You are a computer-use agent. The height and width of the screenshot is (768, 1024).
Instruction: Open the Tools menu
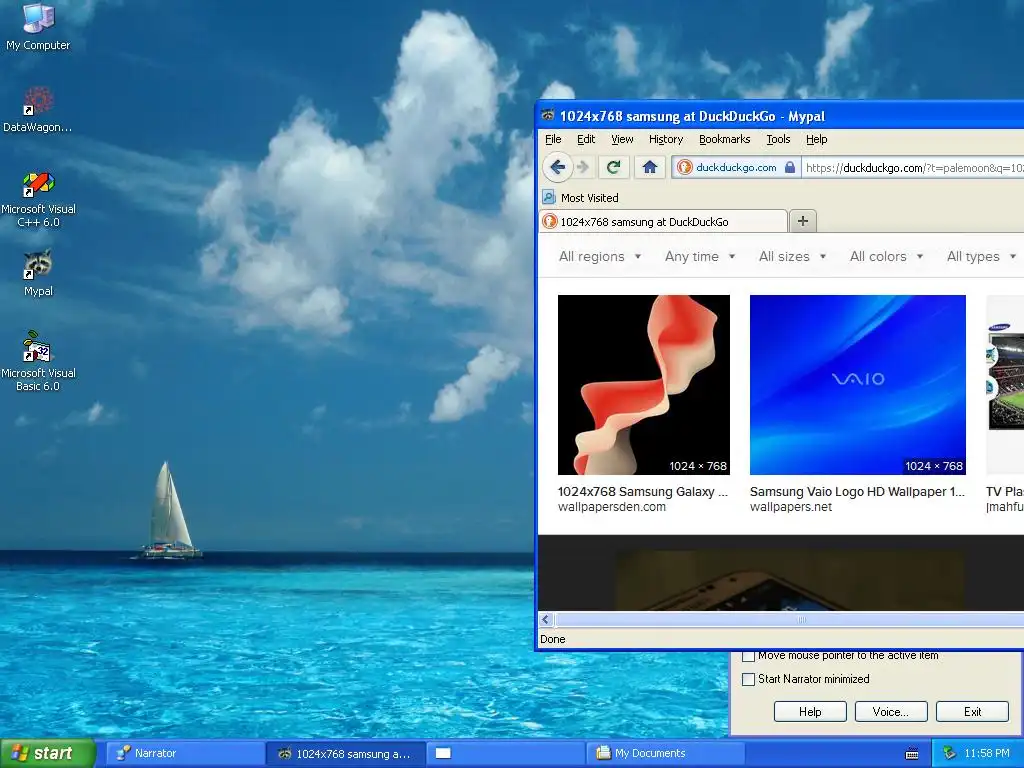tap(778, 139)
